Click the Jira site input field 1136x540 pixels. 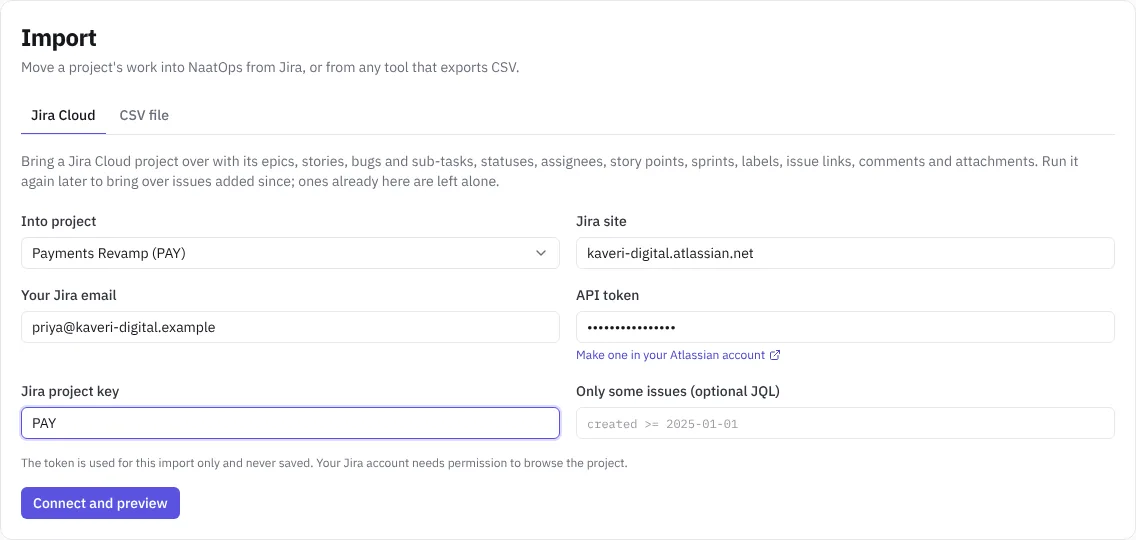coord(845,253)
